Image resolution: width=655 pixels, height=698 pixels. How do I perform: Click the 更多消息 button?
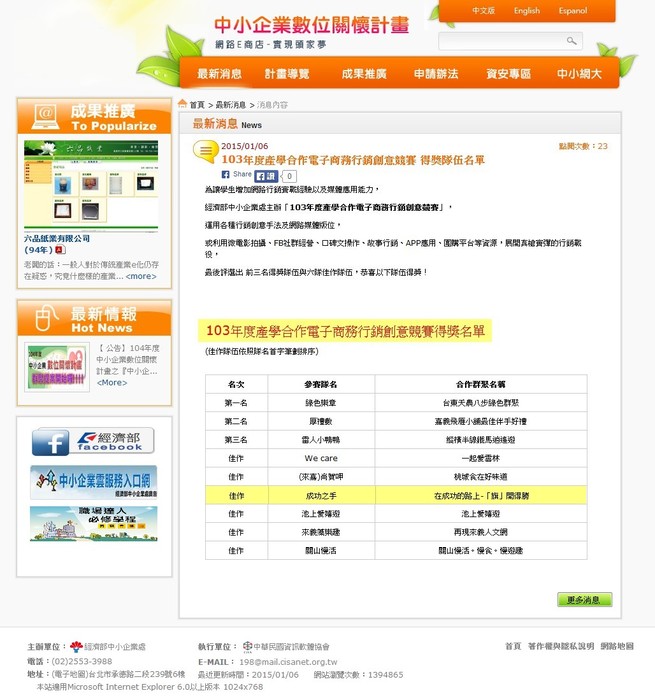pos(584,600)
